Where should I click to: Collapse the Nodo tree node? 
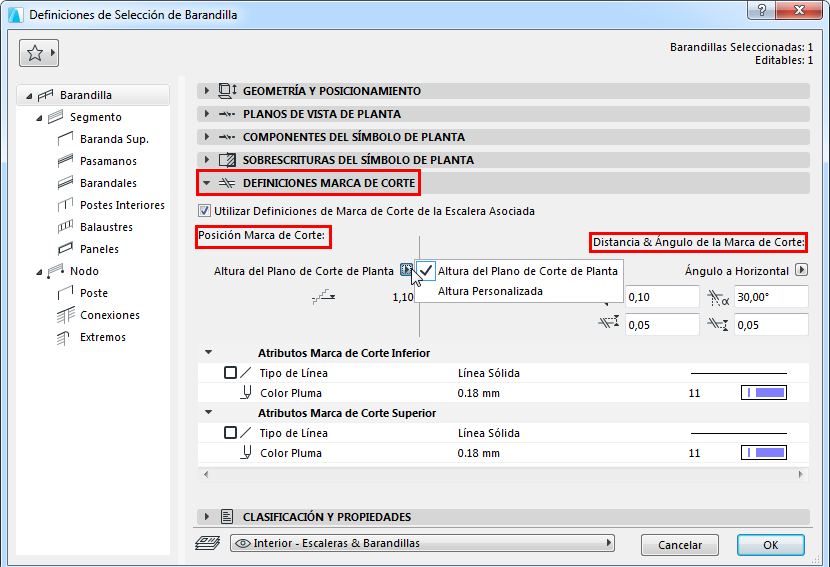pyautogui.click(x=39, y=272)
